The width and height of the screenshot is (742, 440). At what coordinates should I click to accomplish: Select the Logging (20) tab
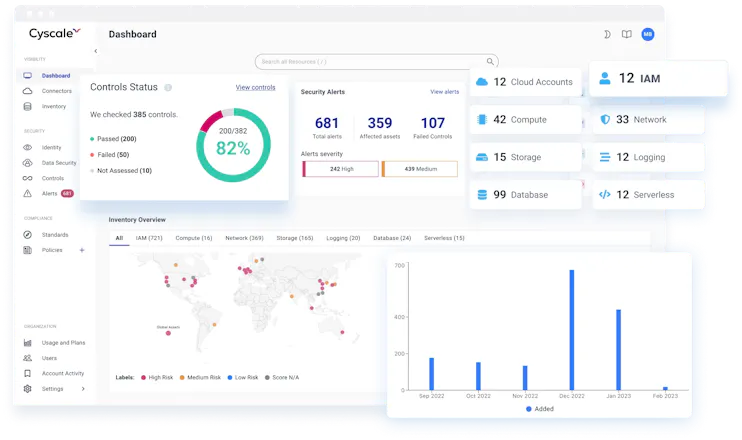(x=343, y=238)
